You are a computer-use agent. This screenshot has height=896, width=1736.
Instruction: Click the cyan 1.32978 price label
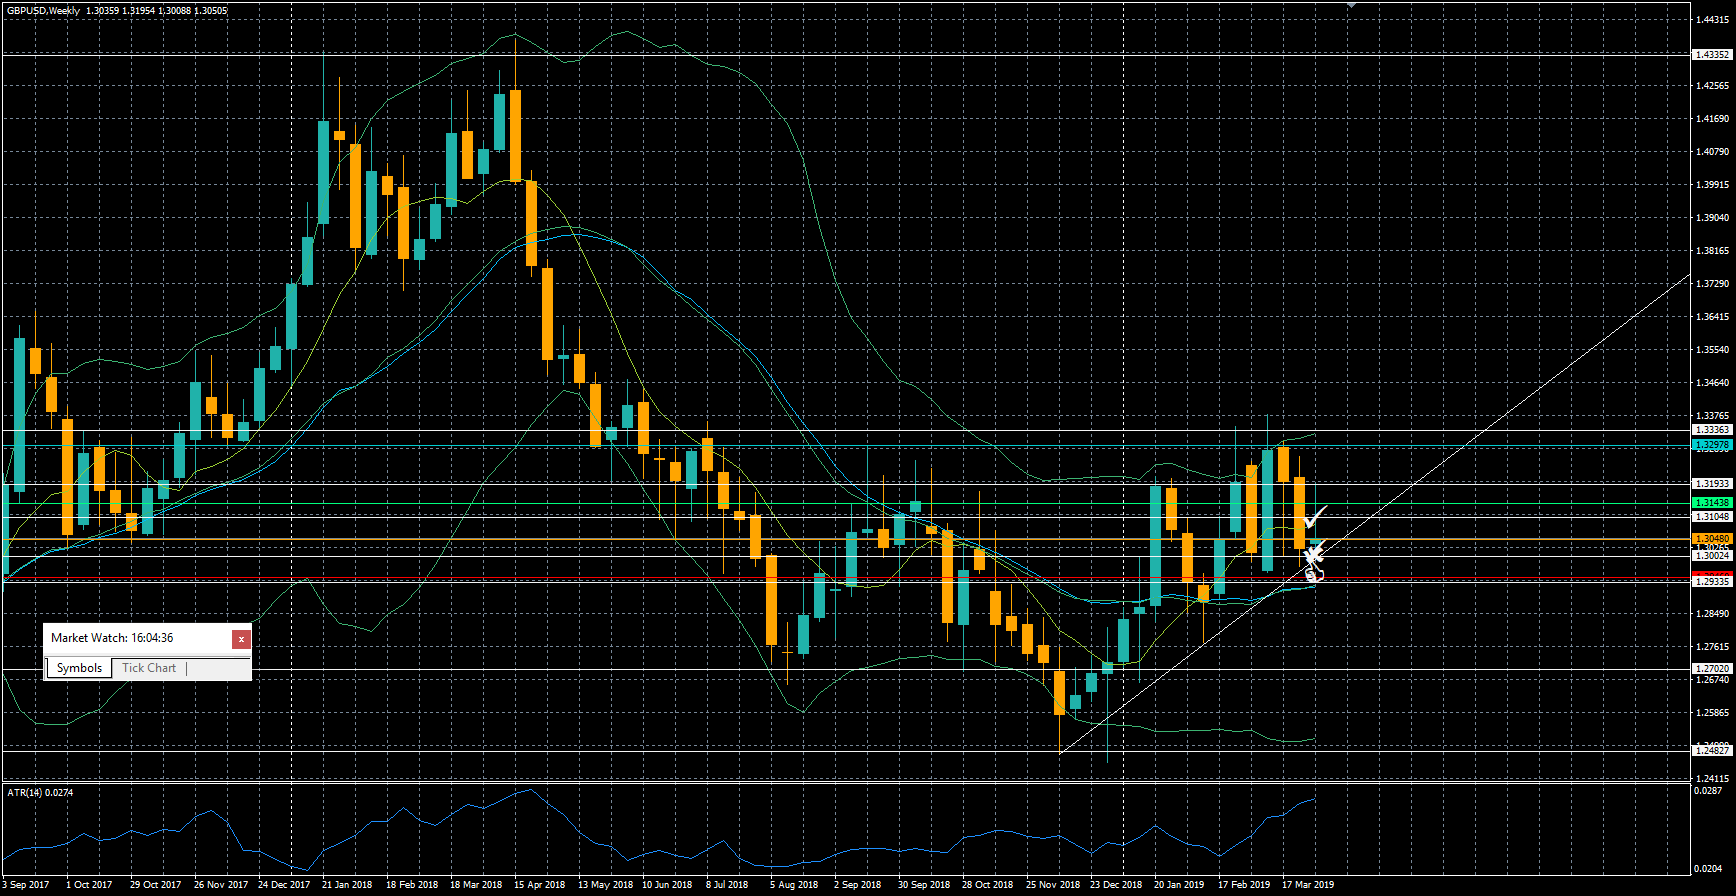point(1711,444)
